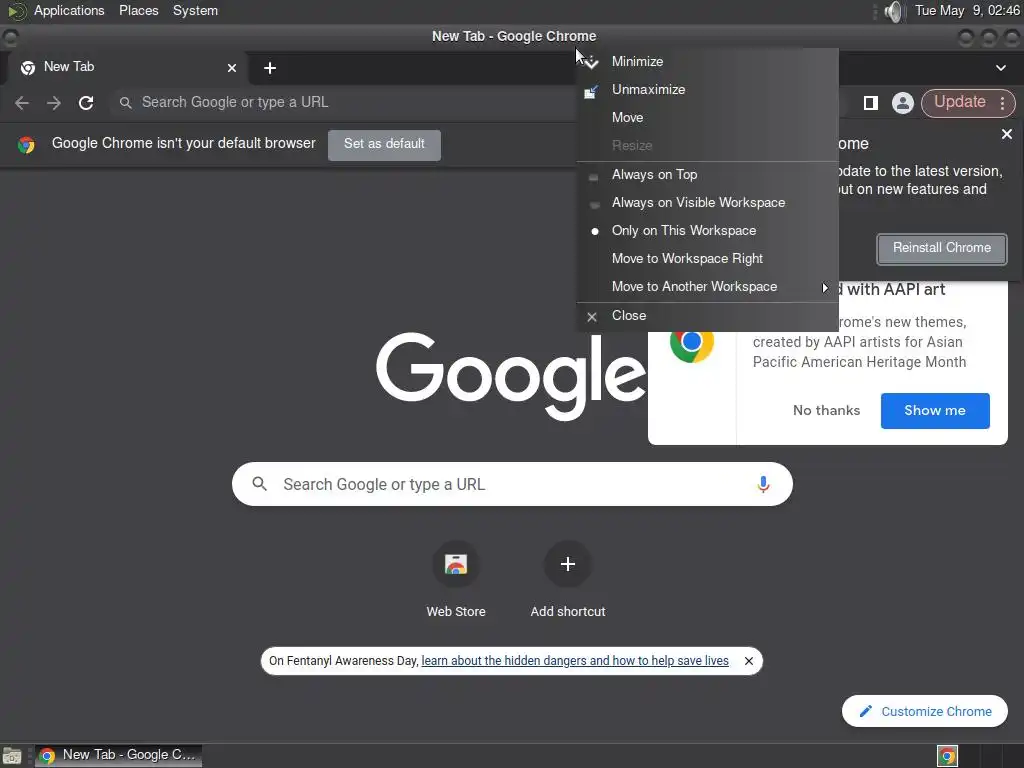Start voice search with the microphone icon

pos(763,484)
